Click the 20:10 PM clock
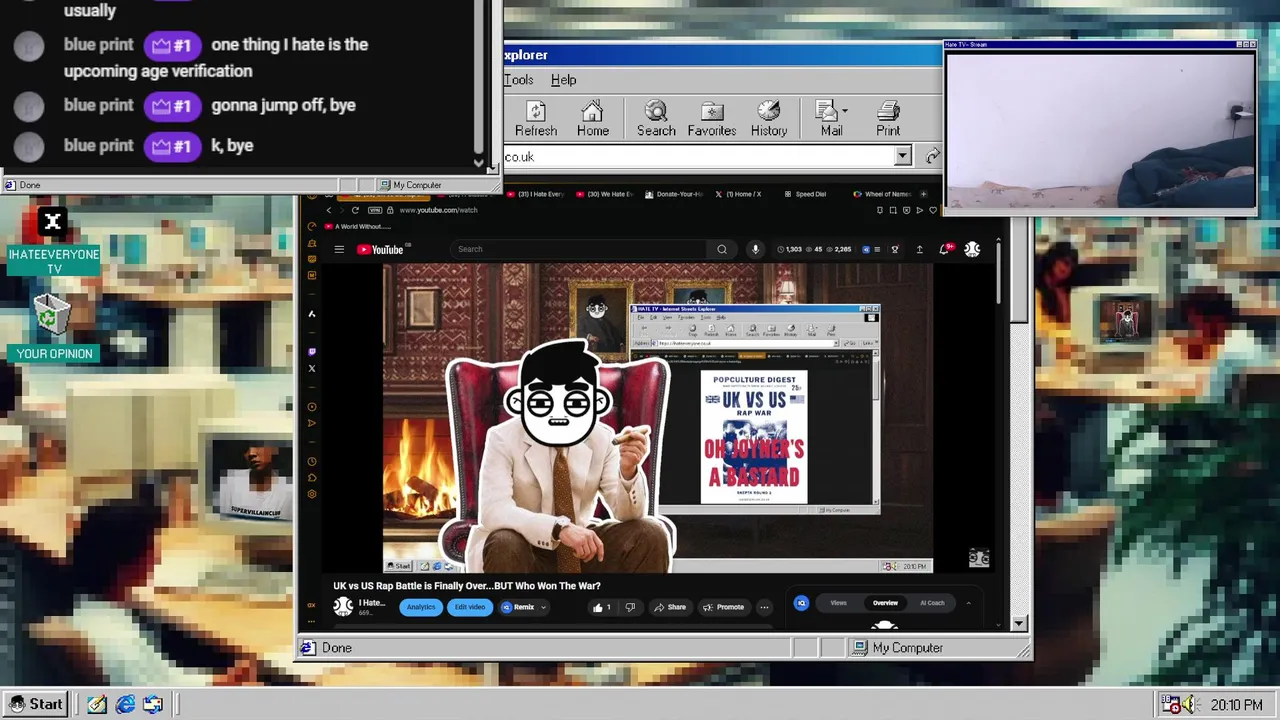Image resolution: width=1280 pixels, height=720 pixels. coord(1236,705)
